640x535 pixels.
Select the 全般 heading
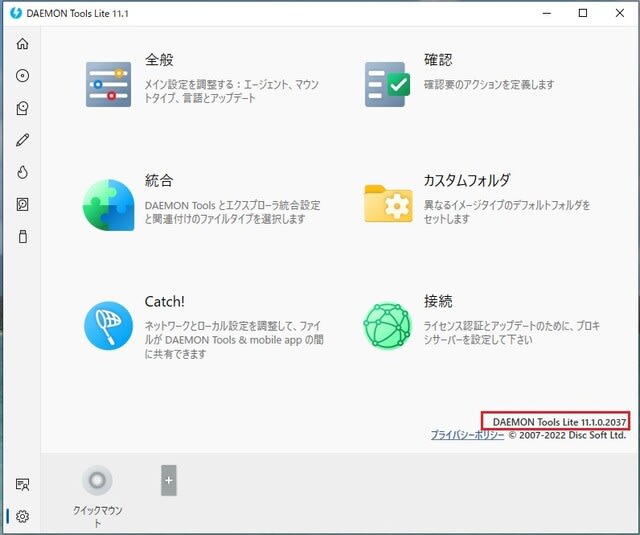click(159, 60)
